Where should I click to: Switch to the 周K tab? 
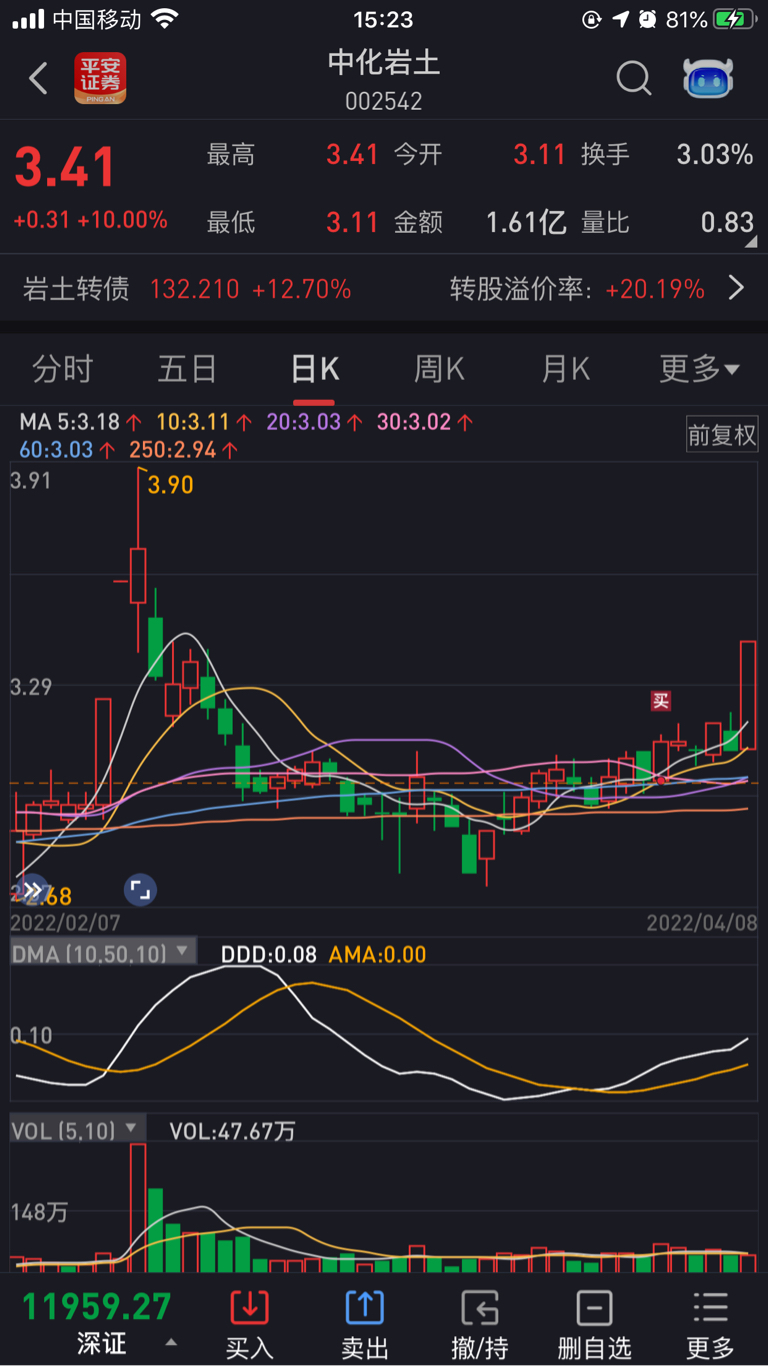pos(439,369)
